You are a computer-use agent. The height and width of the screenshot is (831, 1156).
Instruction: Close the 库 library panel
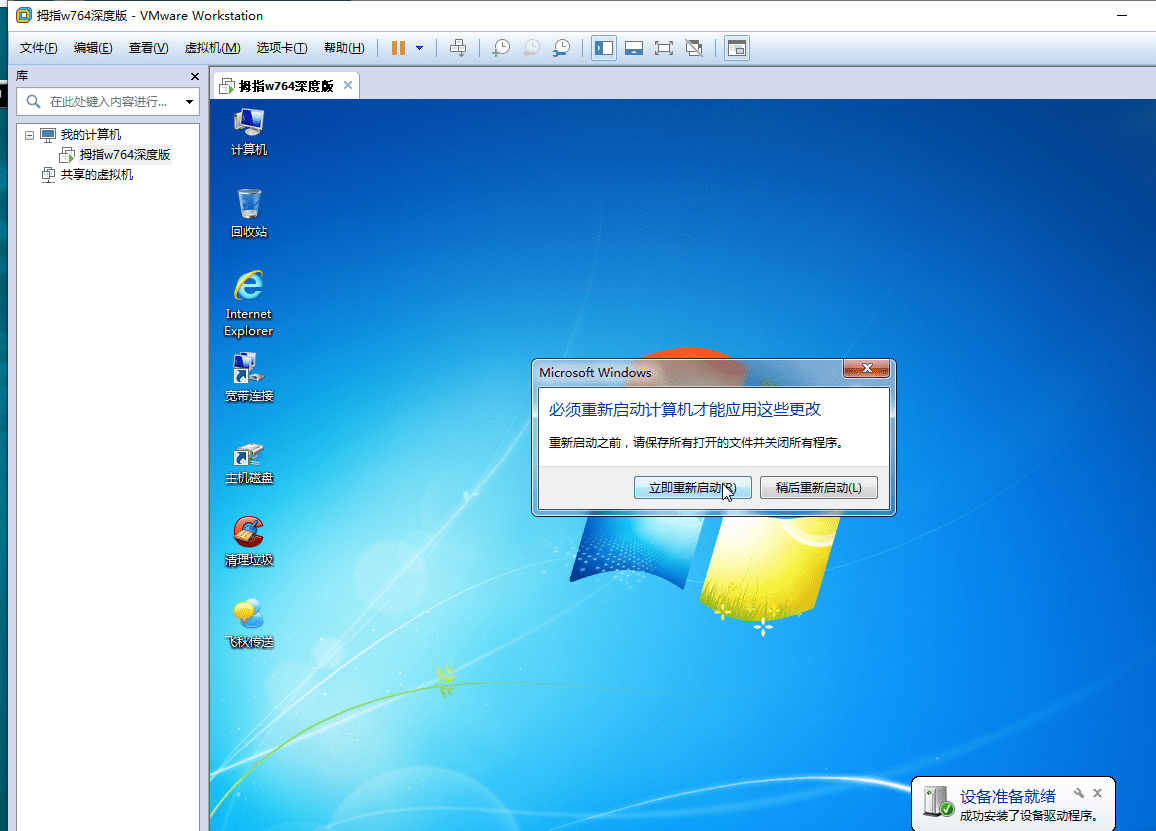195,76
